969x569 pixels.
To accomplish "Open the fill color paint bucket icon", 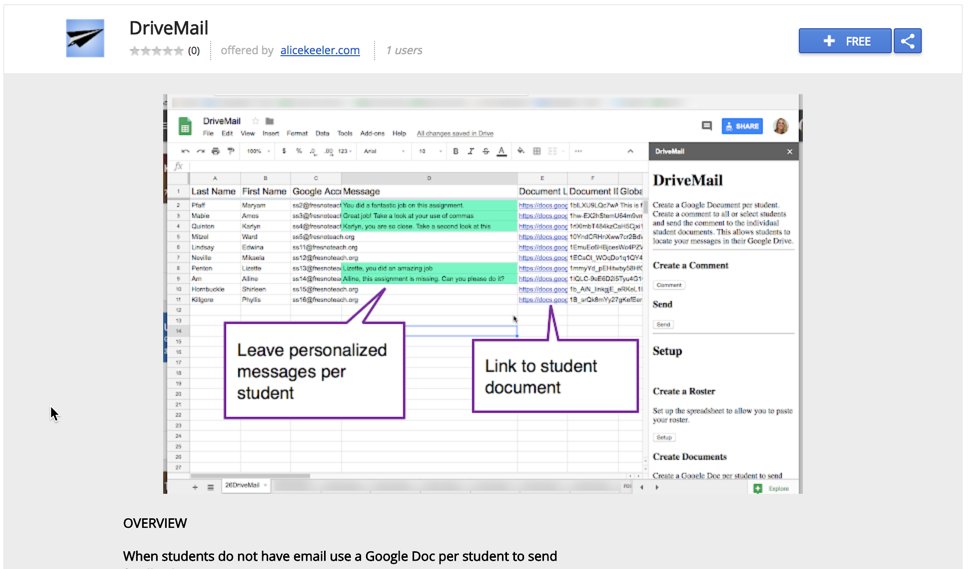I will tap(521, 151).
